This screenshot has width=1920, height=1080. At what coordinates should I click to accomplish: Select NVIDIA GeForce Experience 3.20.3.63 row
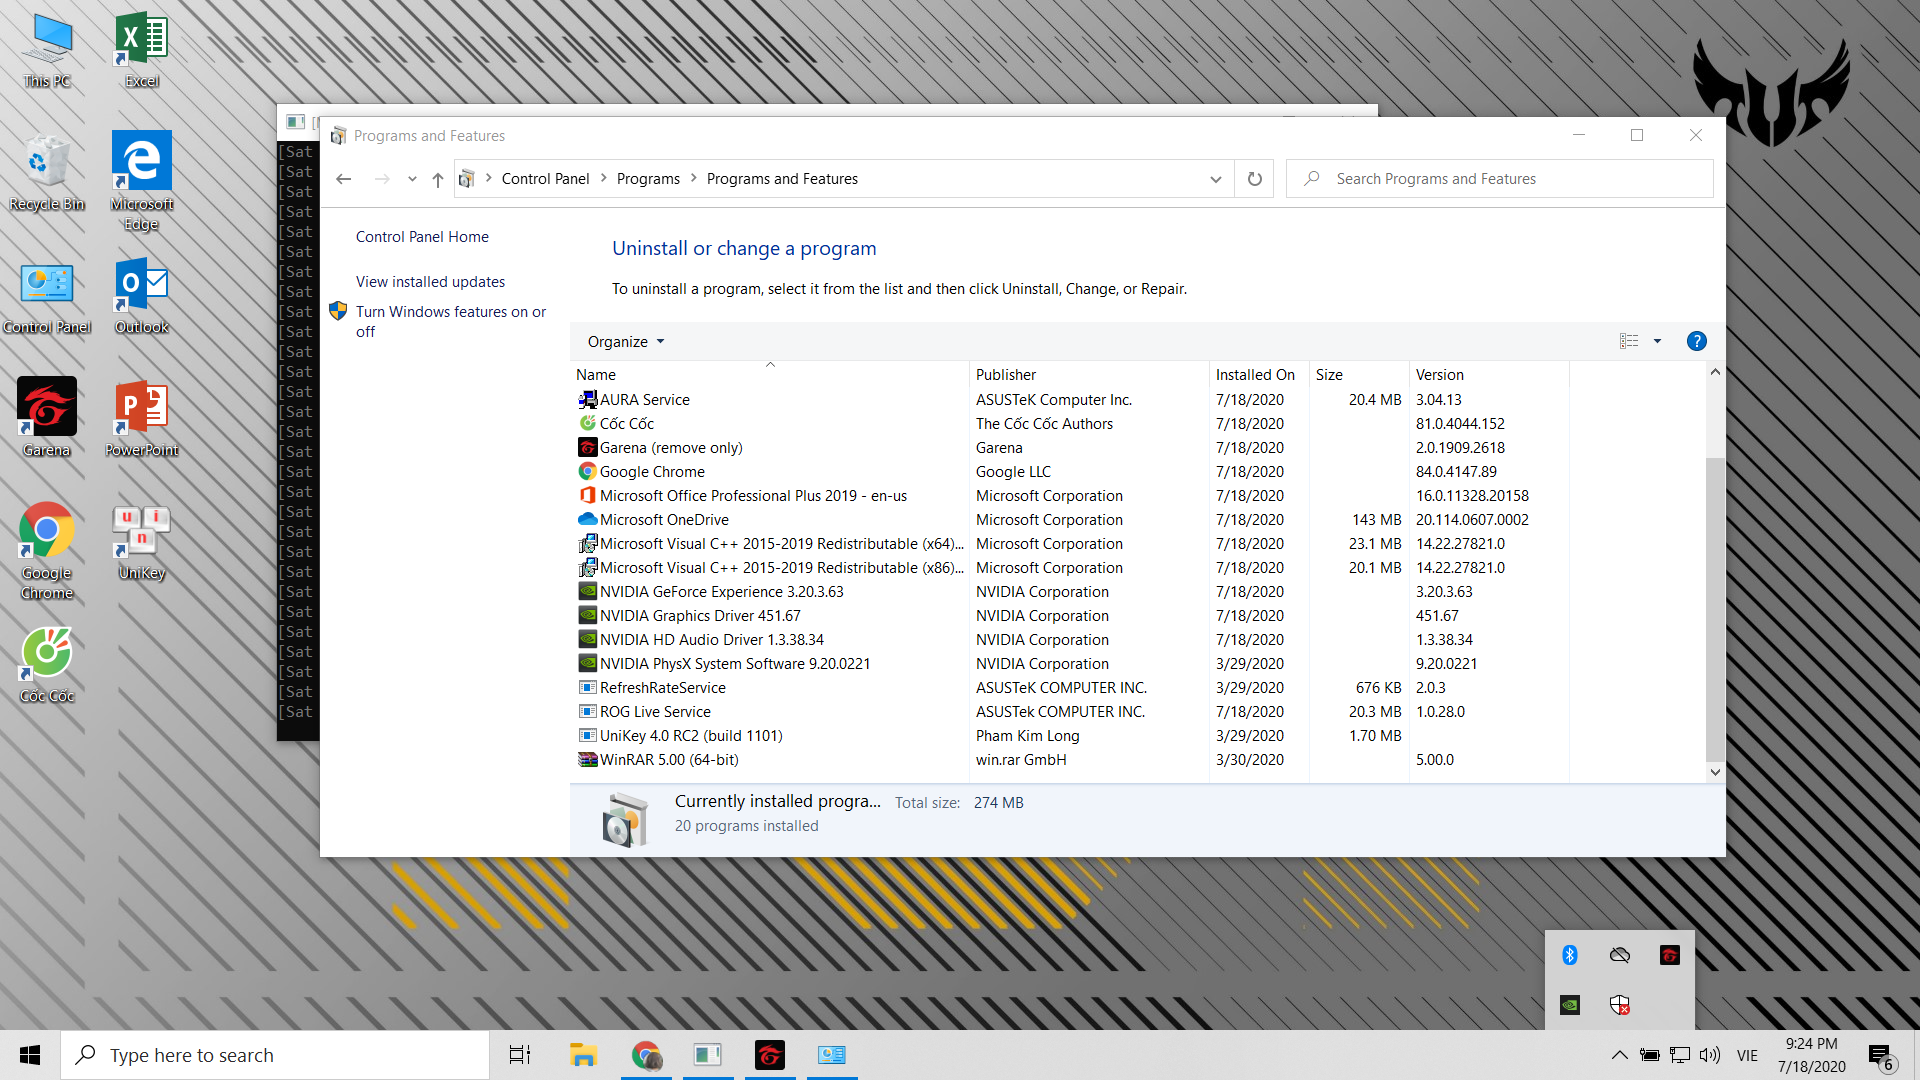click(x=1069, y=592)
